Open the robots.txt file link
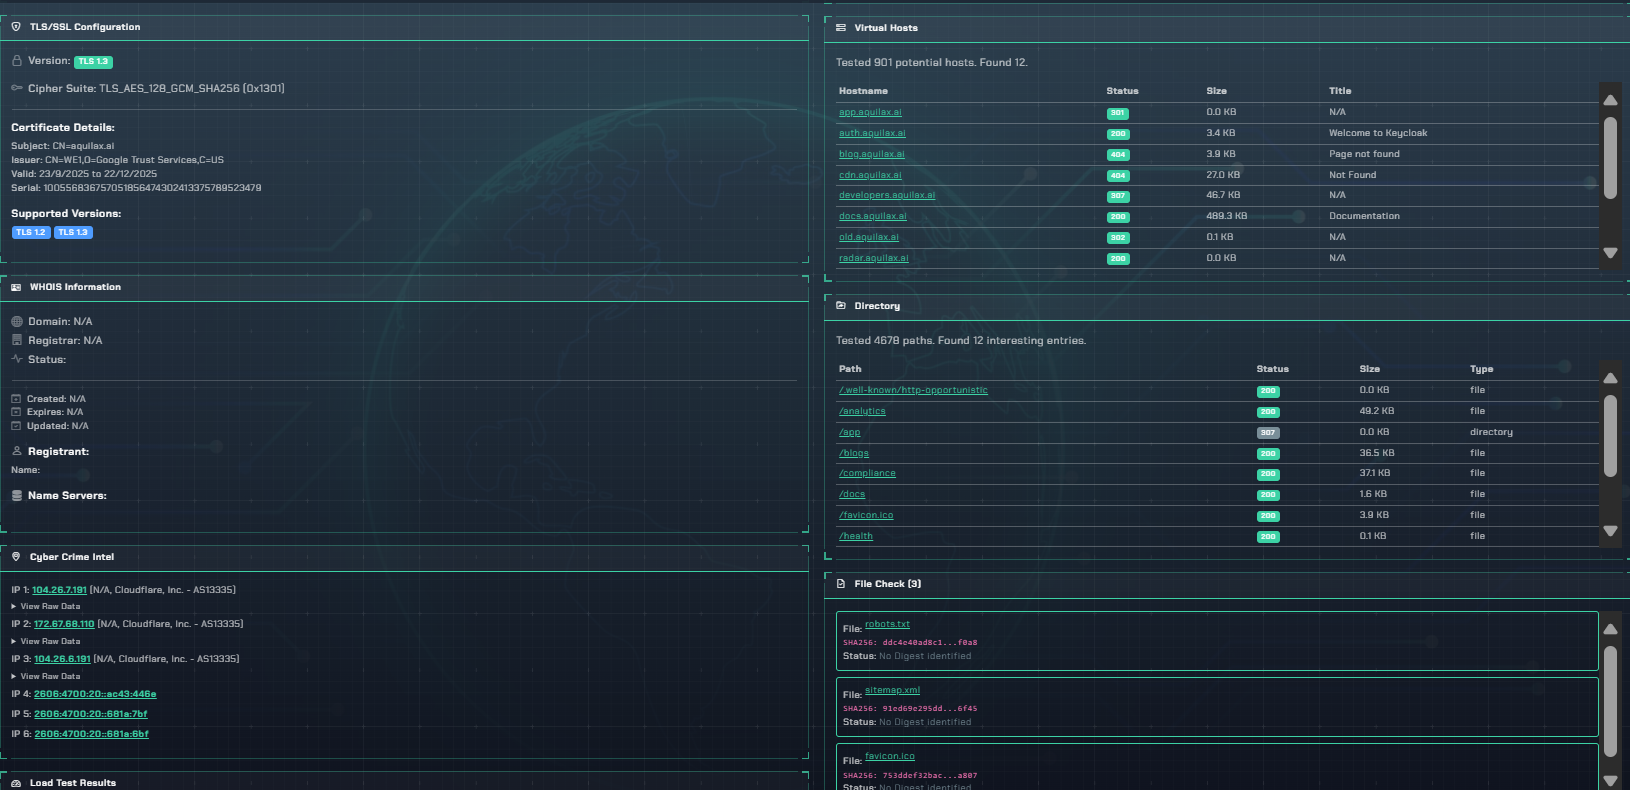This screenshot has height=790, width=1630. tap(887, 624)
